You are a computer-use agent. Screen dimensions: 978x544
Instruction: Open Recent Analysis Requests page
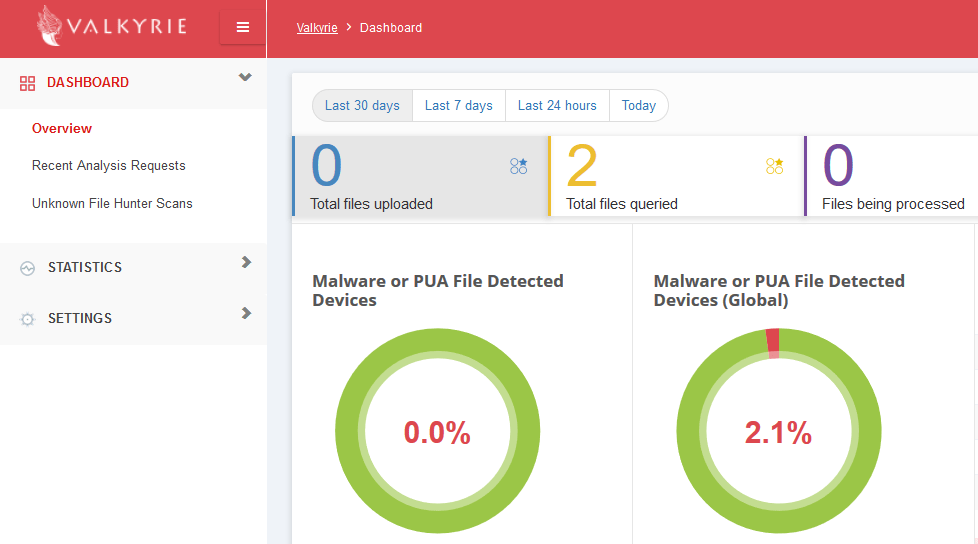pyautogui.click(x=108, y=166)
